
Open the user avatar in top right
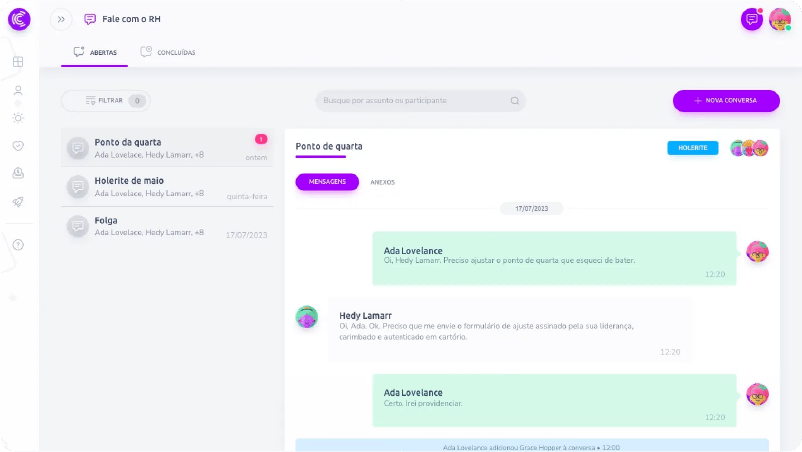tap(780, 19)
